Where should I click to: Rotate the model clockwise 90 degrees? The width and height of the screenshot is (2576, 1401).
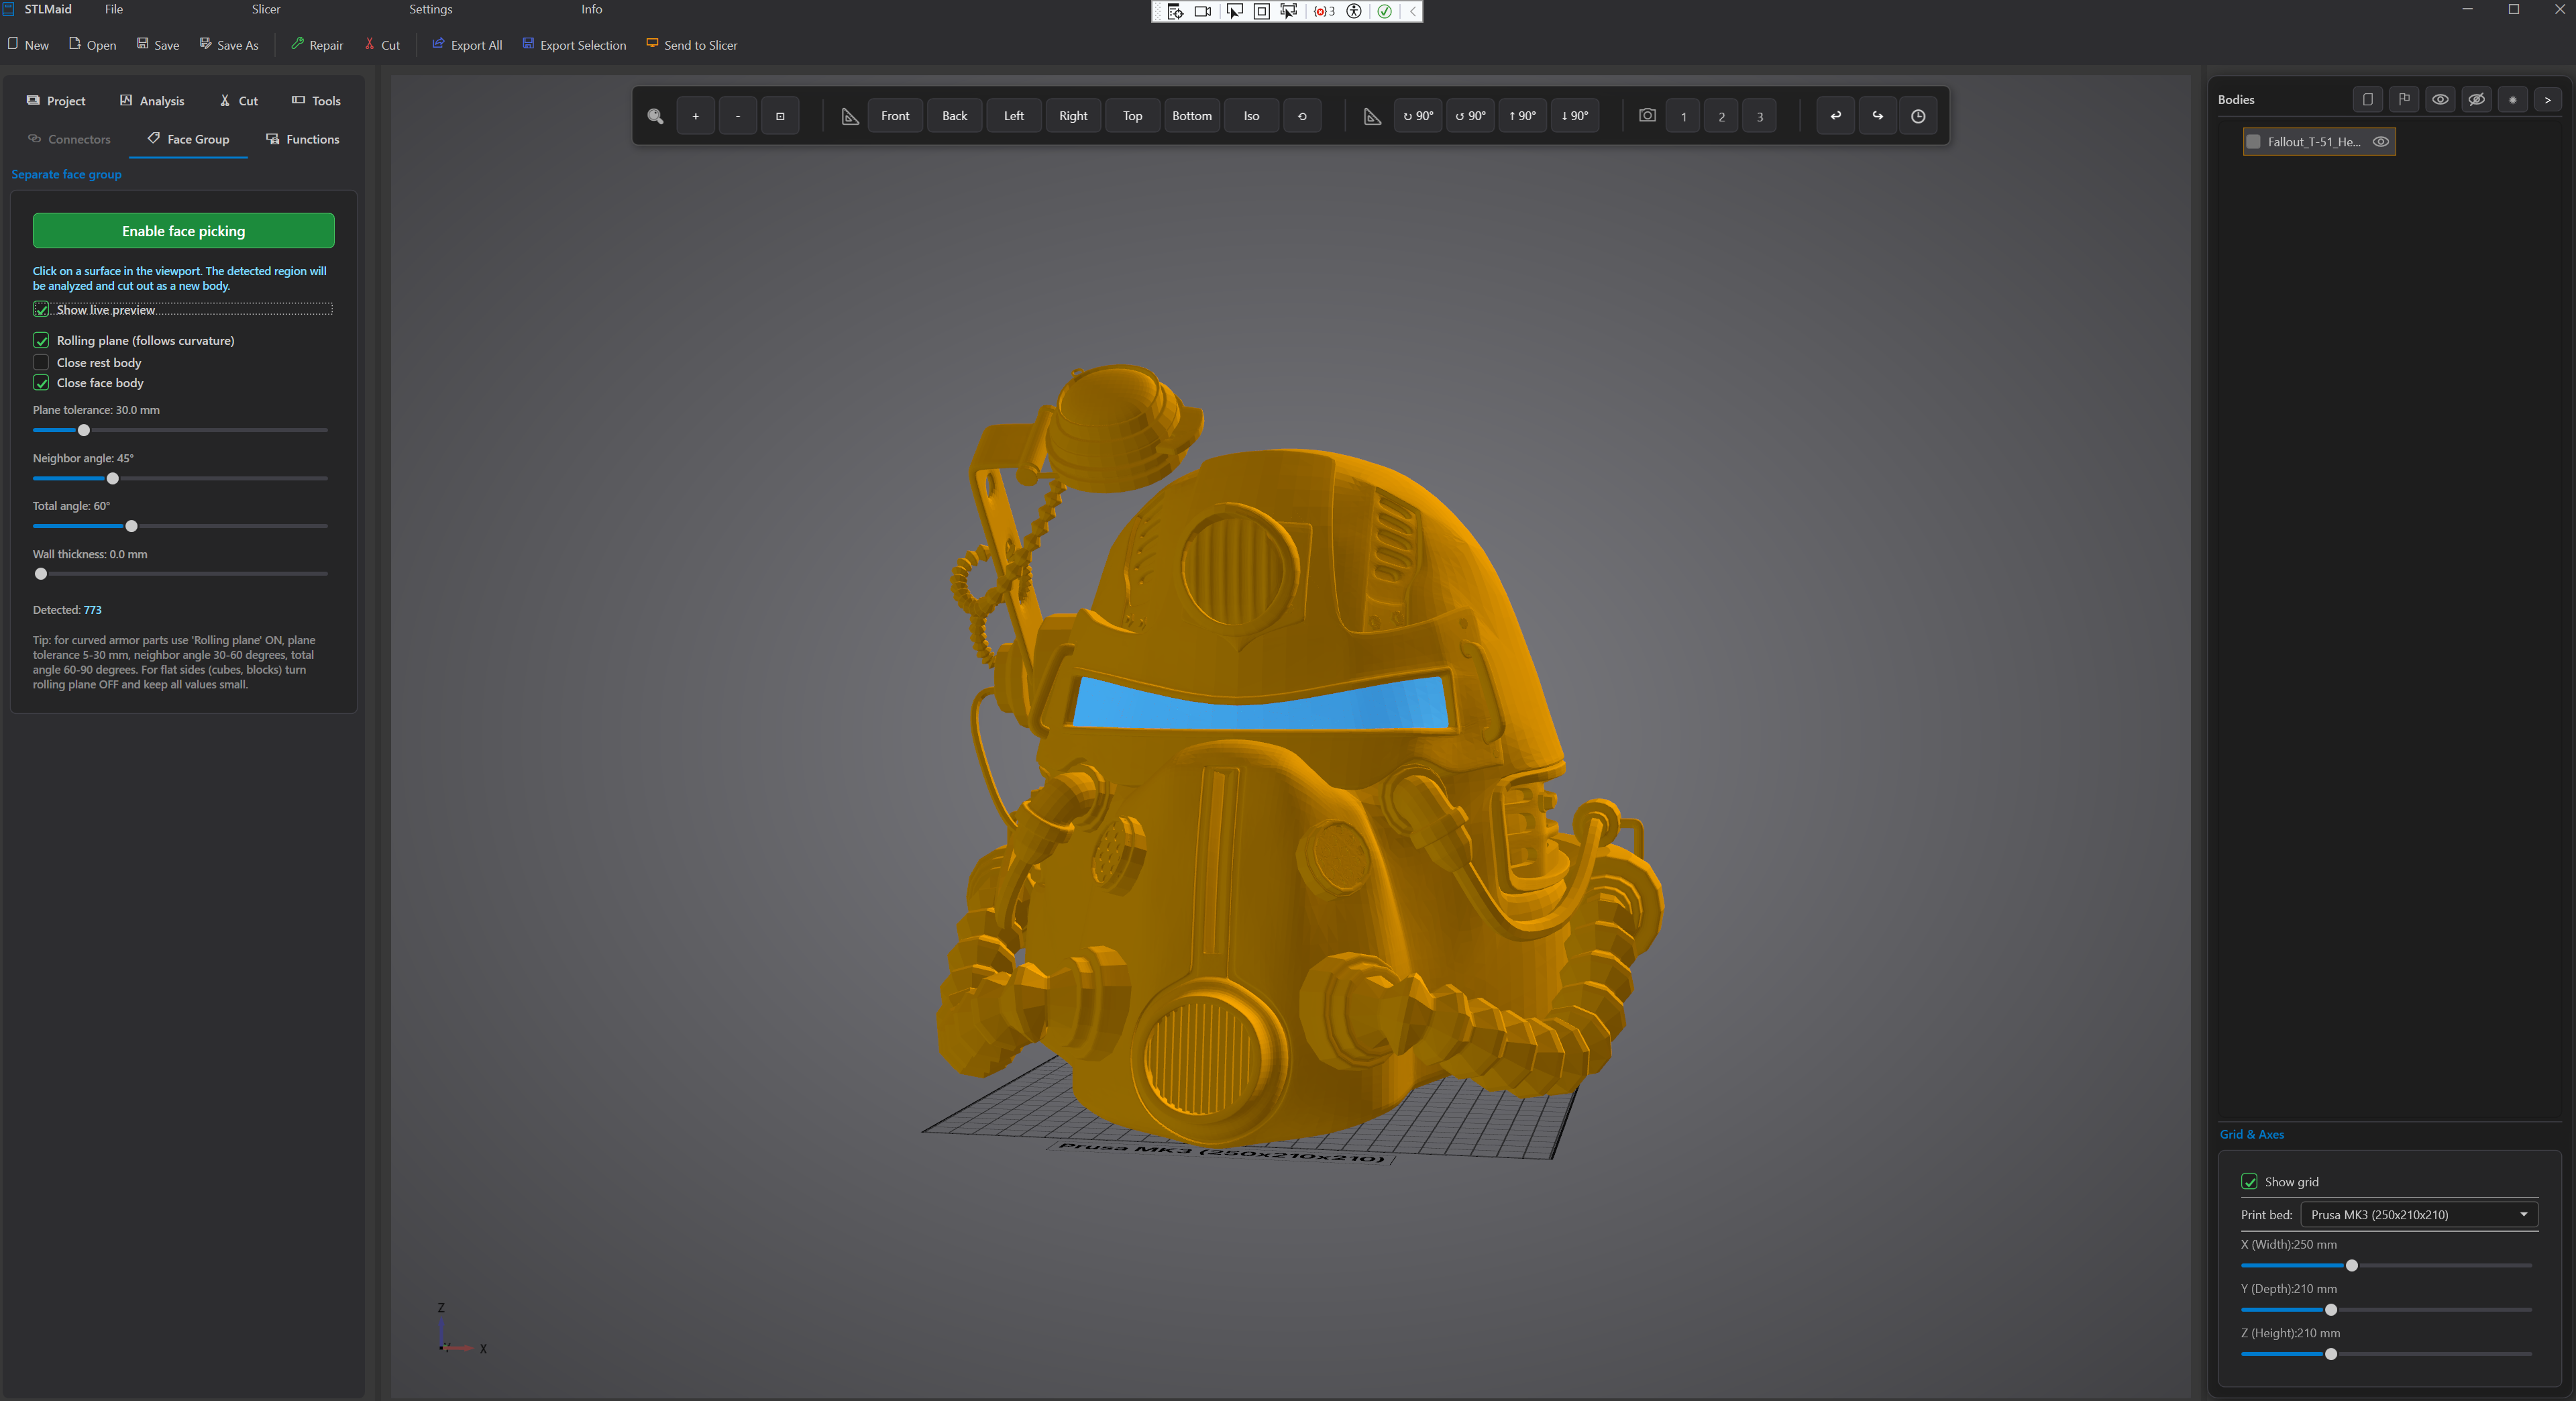point(1418,116)
